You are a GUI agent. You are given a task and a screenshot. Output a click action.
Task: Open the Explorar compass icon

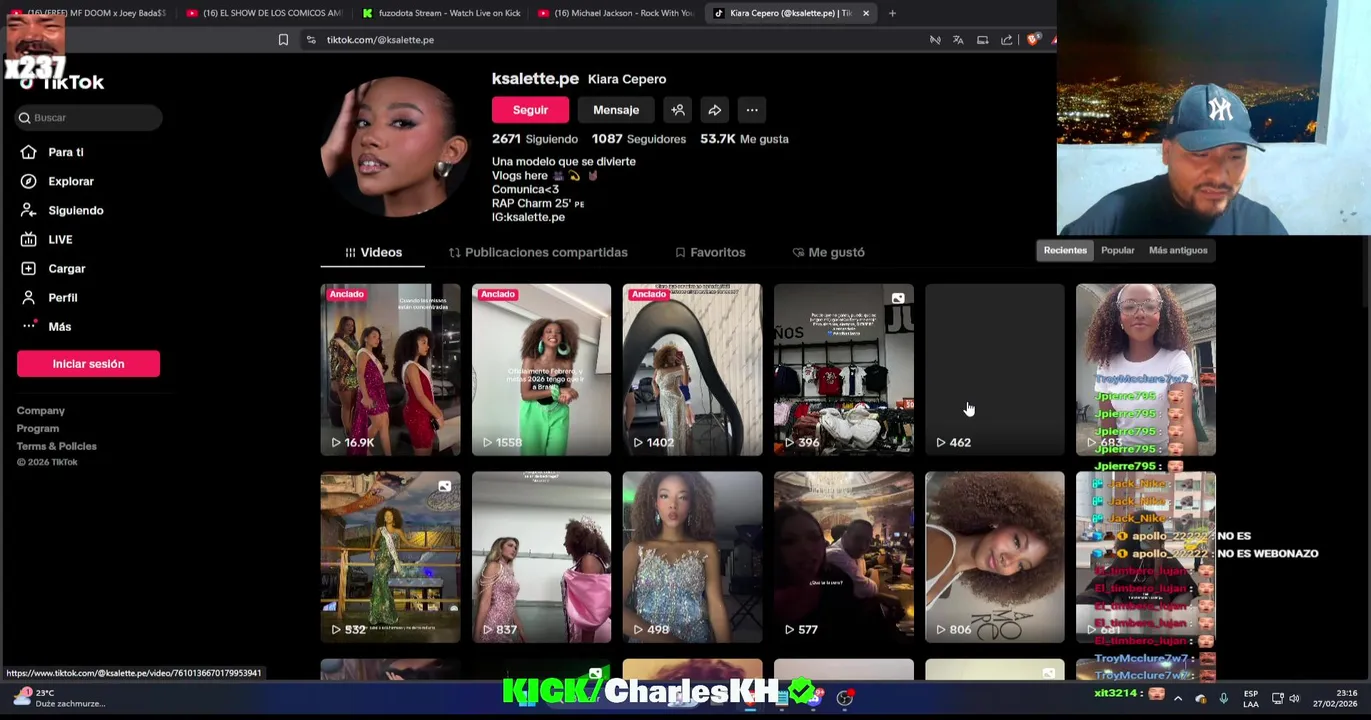29,181
